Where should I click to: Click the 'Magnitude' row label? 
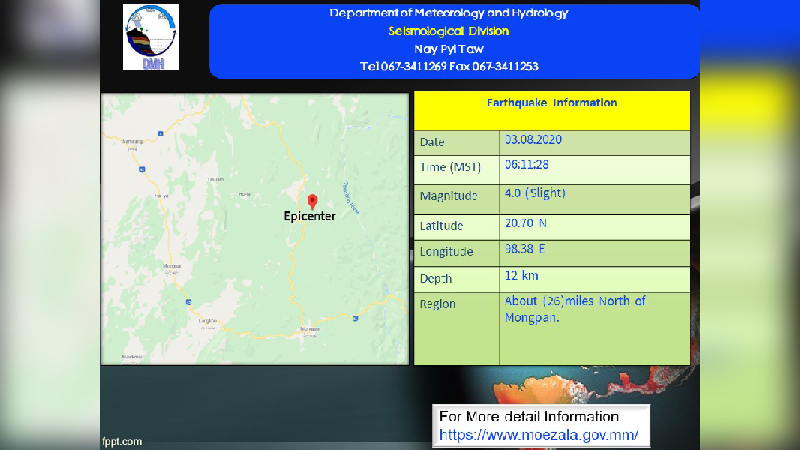pos(448,196)
